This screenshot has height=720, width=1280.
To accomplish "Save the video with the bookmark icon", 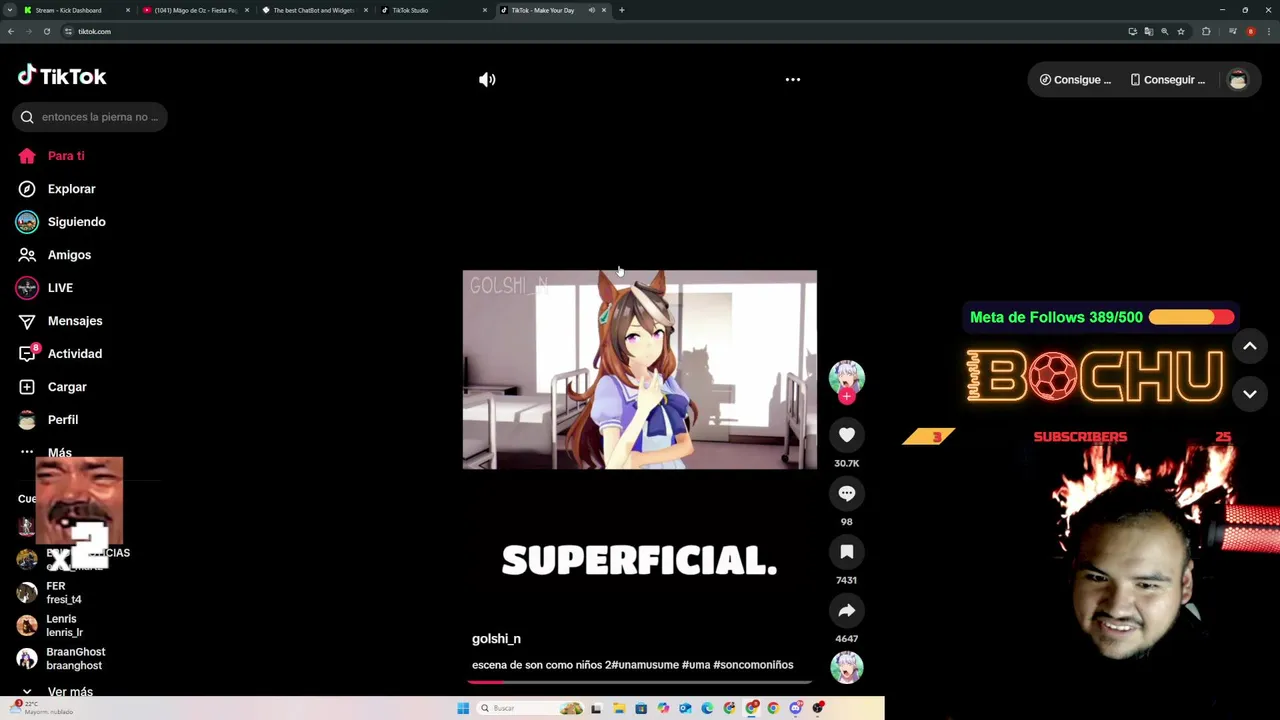I will point(846,552).
